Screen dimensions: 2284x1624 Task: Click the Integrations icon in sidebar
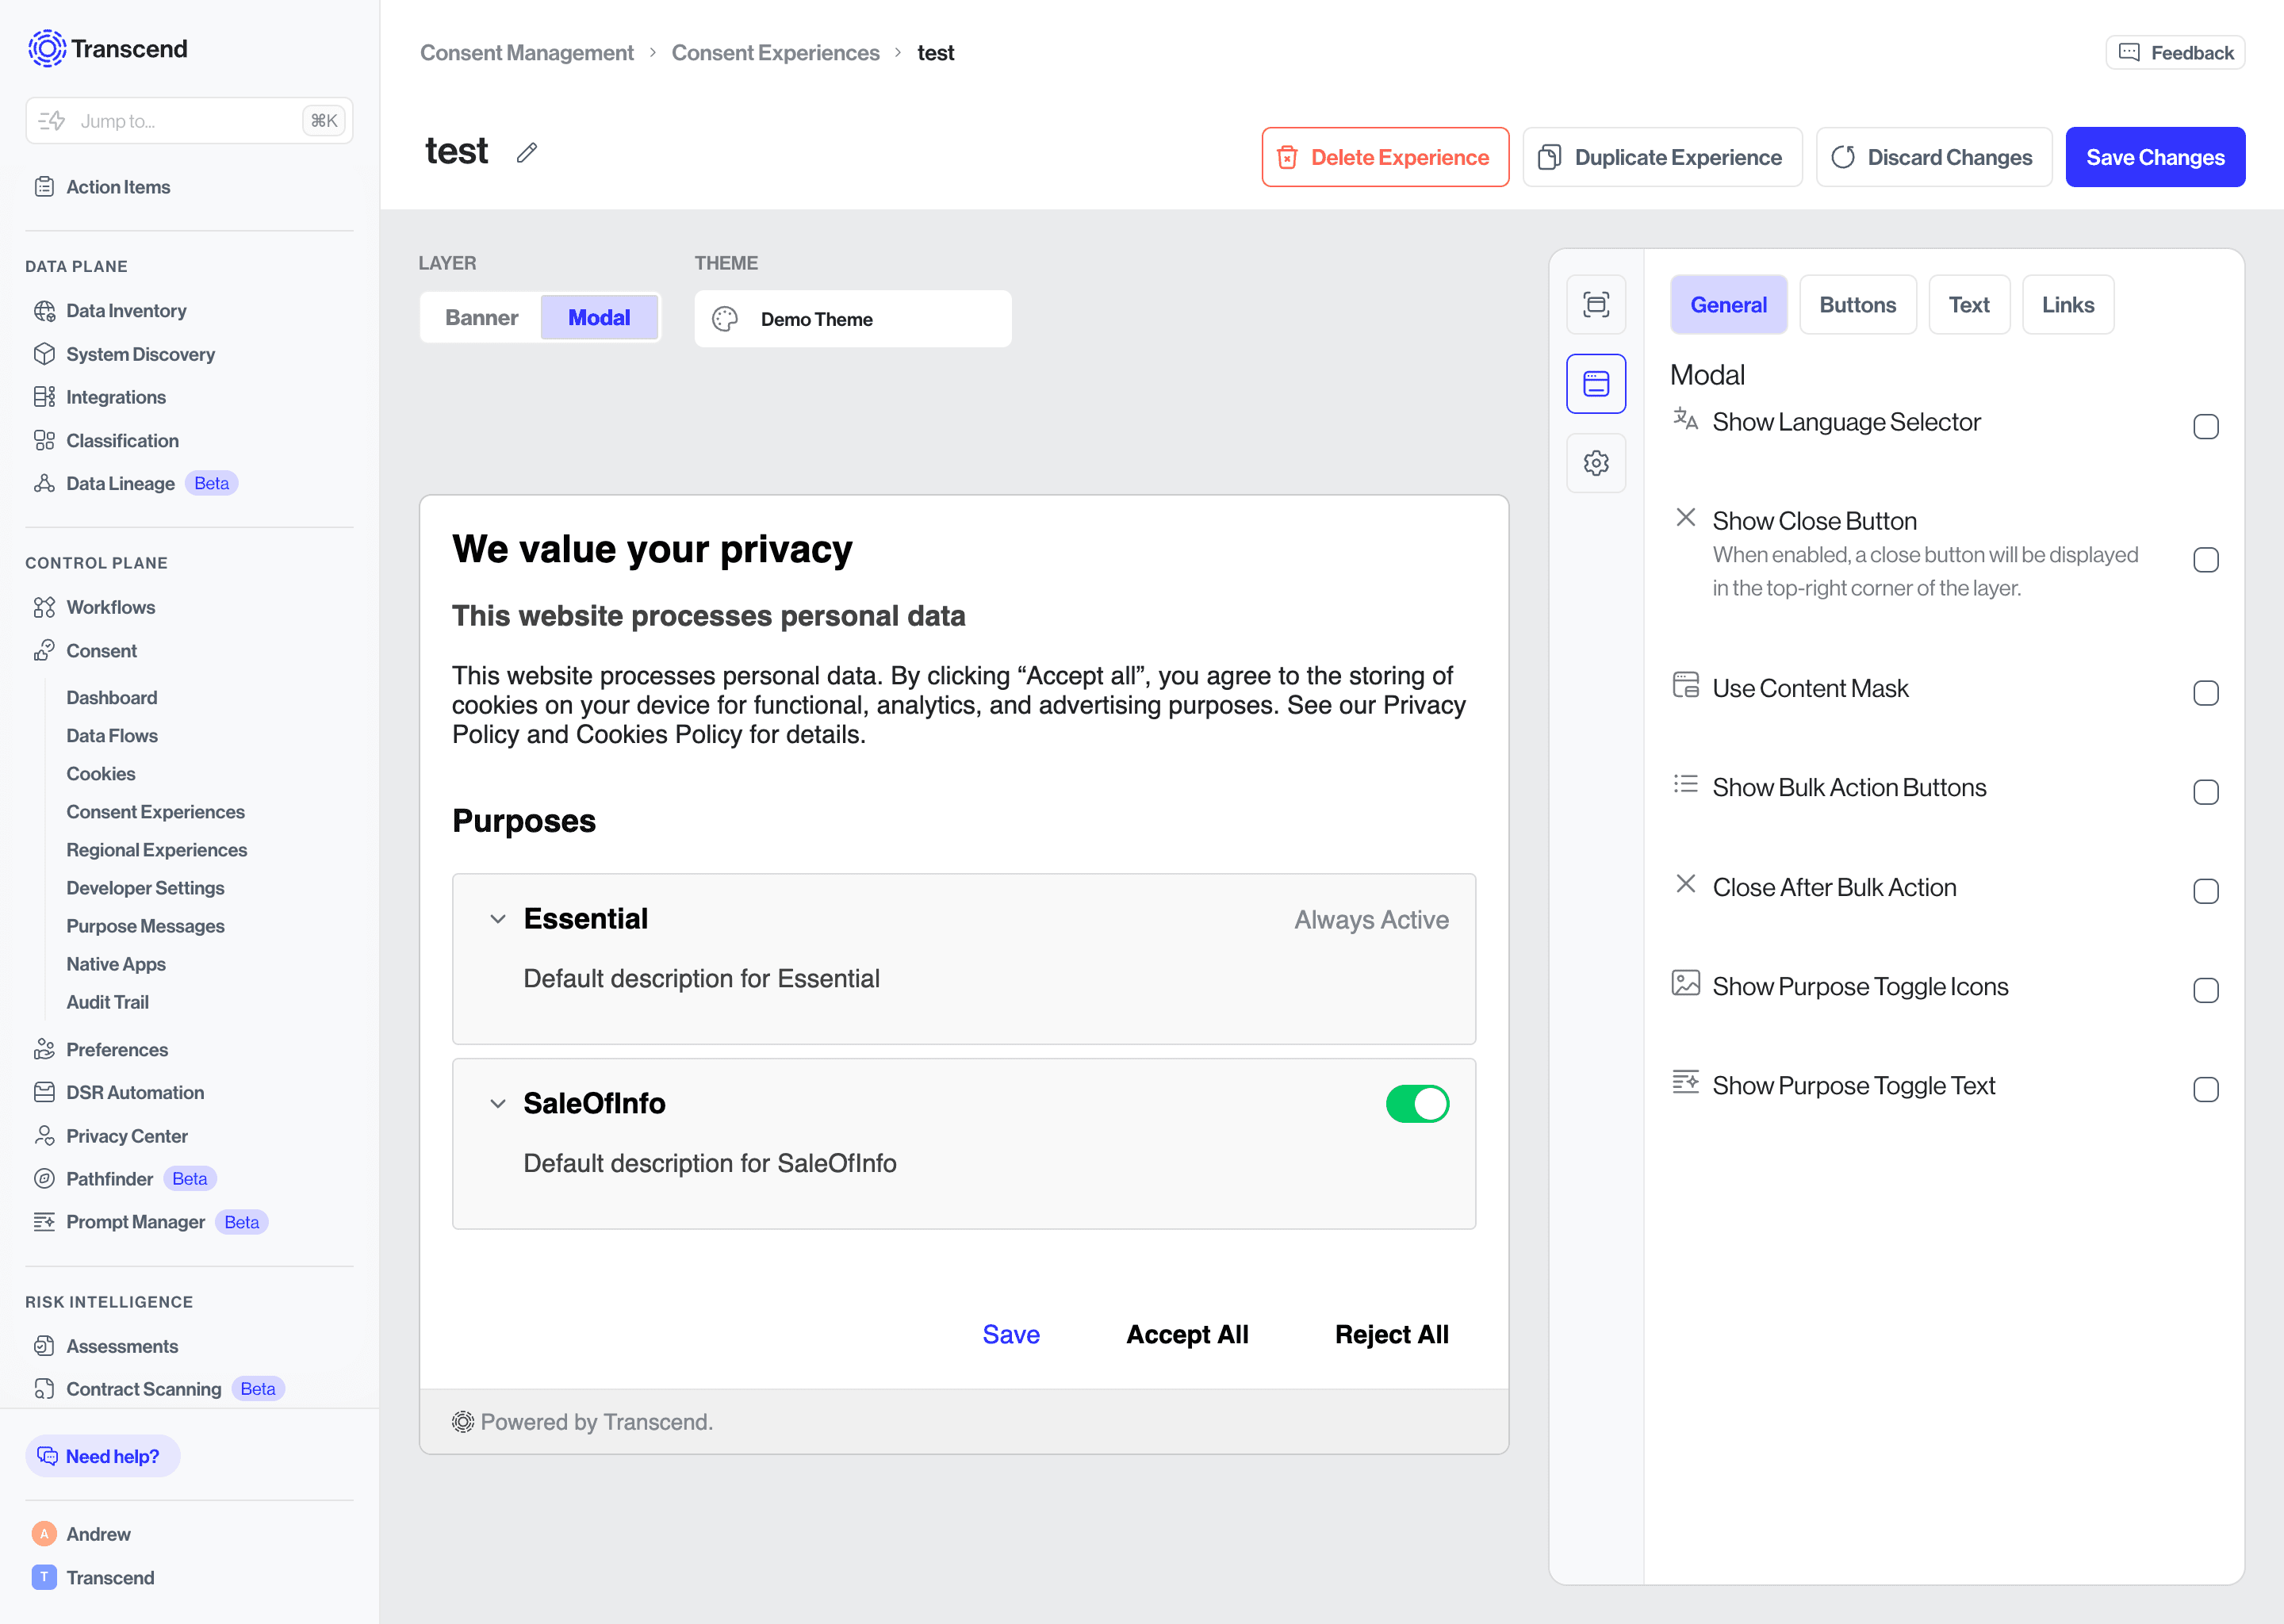(x=44, y=397)
